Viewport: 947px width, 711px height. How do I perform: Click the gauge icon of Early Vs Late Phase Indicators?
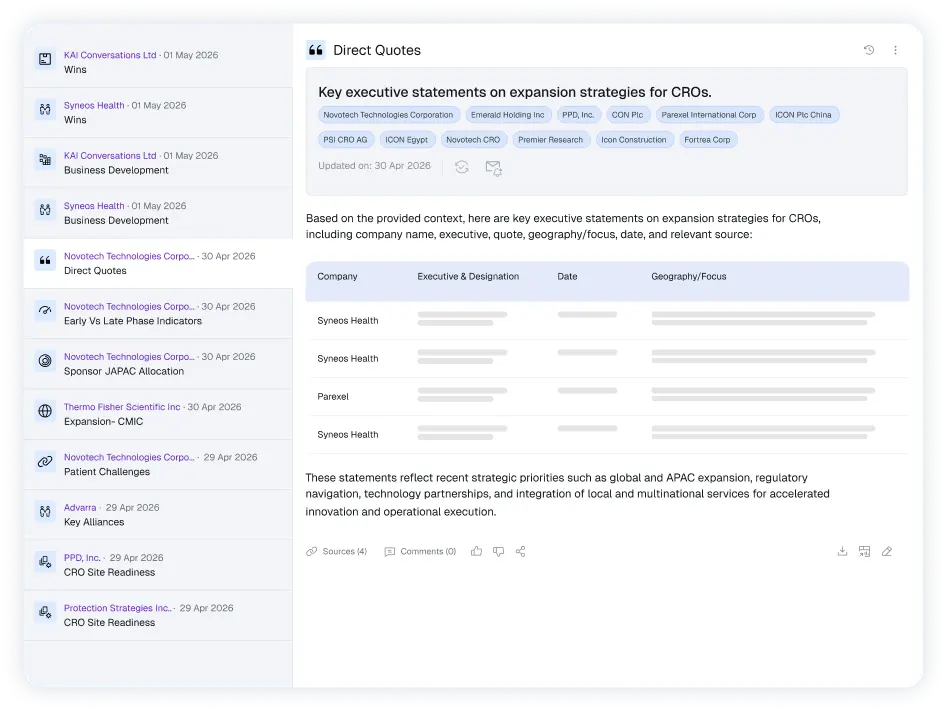[45, 310]
